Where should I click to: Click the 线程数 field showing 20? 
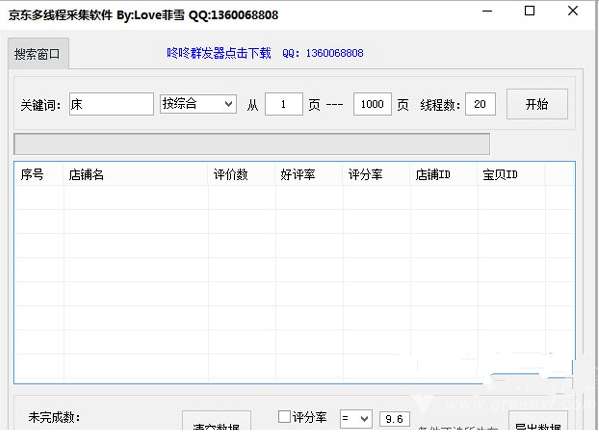[x=480, y=104]
